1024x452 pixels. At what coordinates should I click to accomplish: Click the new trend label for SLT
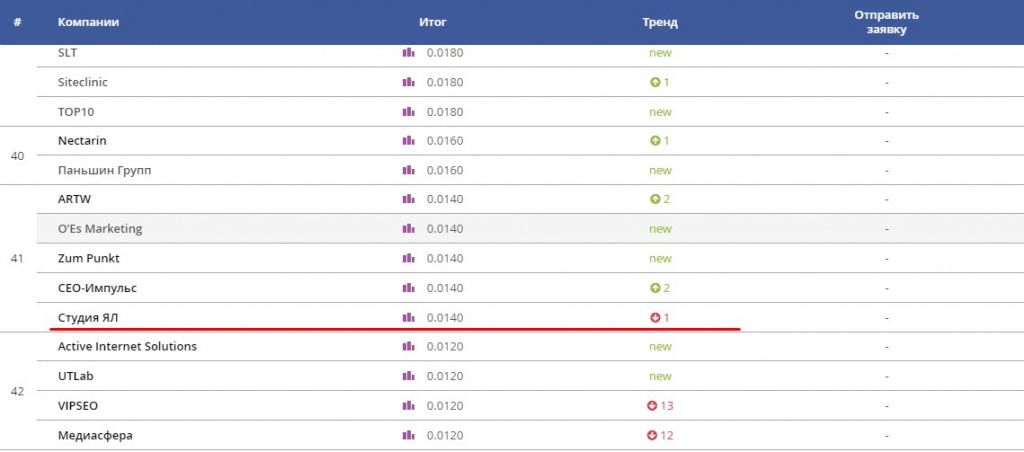(x=660, y=53)
